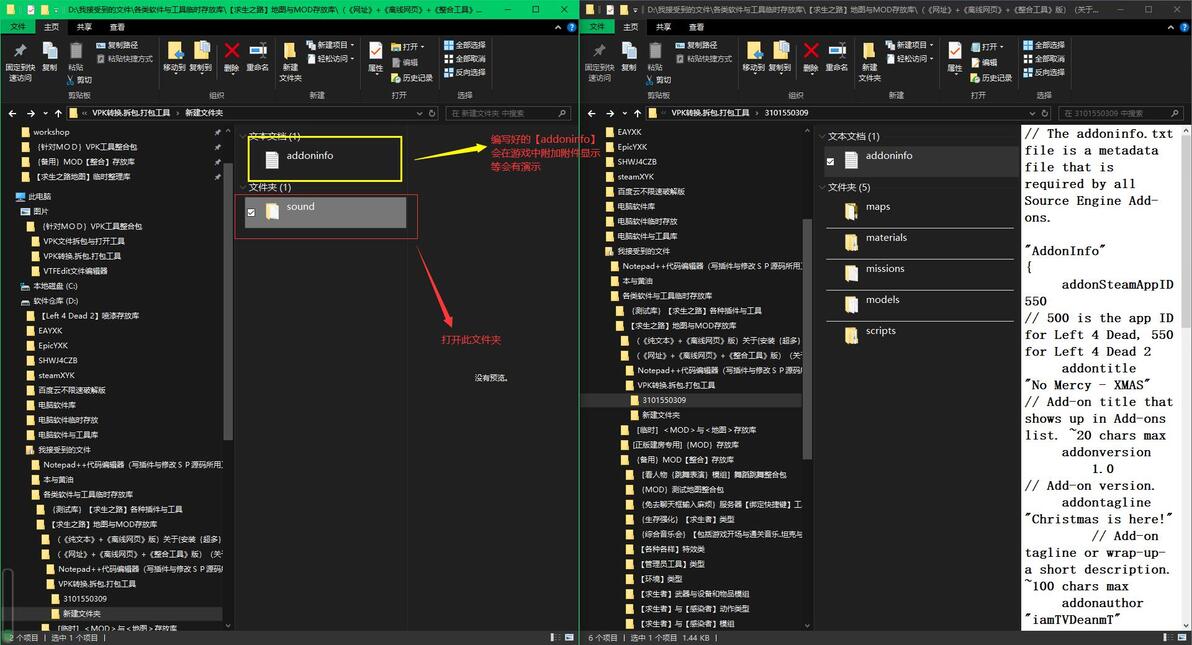Screen dimensions: 1192x645
Task: Click right window search box 在 3101550309 中搜索
Action: (1121, 113)
